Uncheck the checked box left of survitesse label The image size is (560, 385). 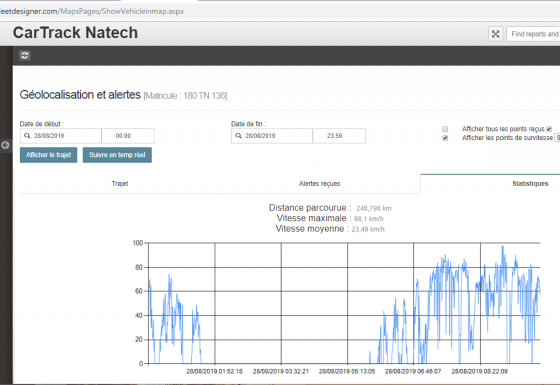[445, 138]
